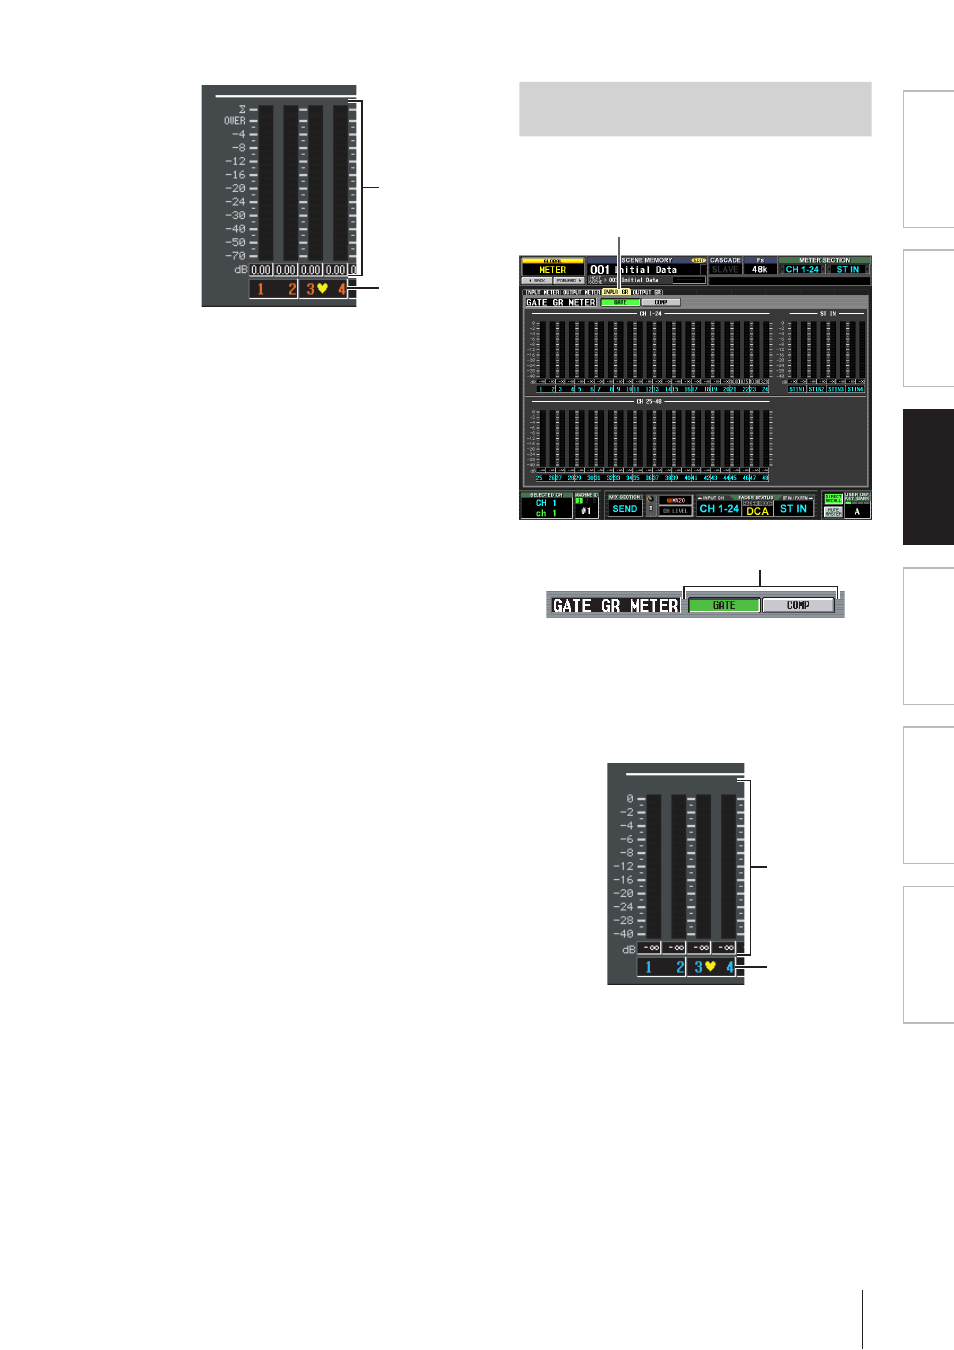This screenshot has height=1350, width=954.
Task: Click the user defined key bank A
Action: [x=857, y=511]
